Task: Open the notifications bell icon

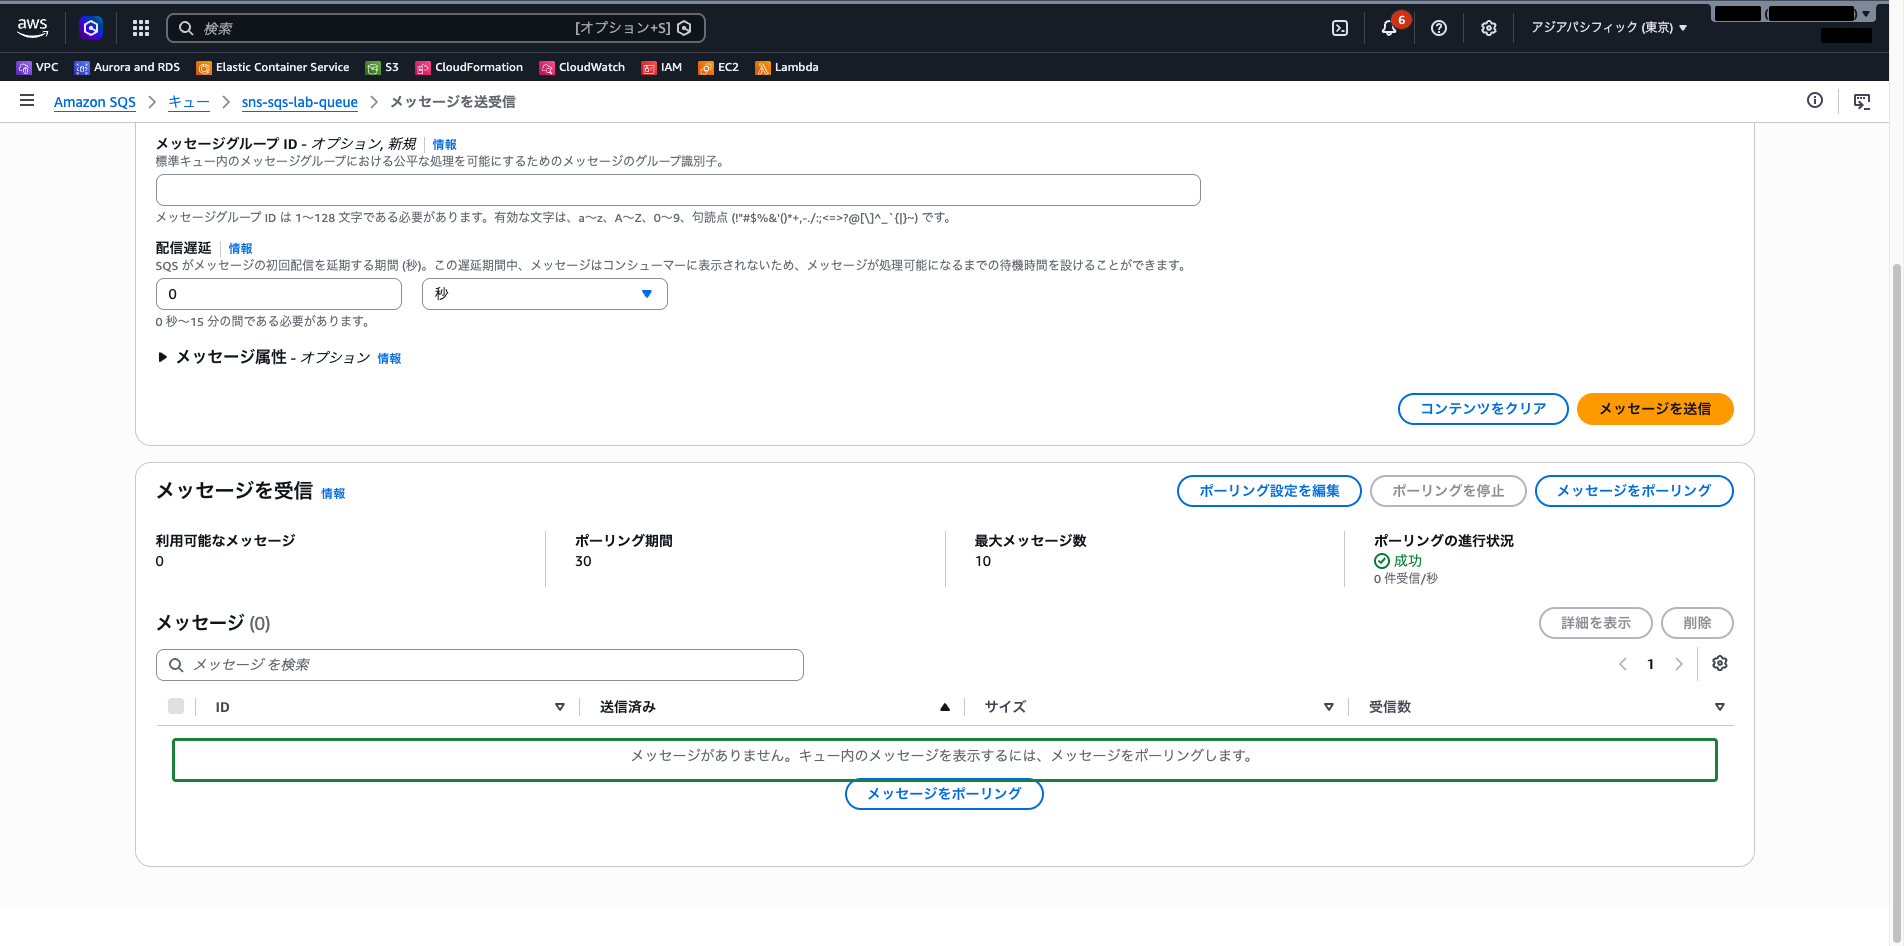Action: click(1389, 28)
